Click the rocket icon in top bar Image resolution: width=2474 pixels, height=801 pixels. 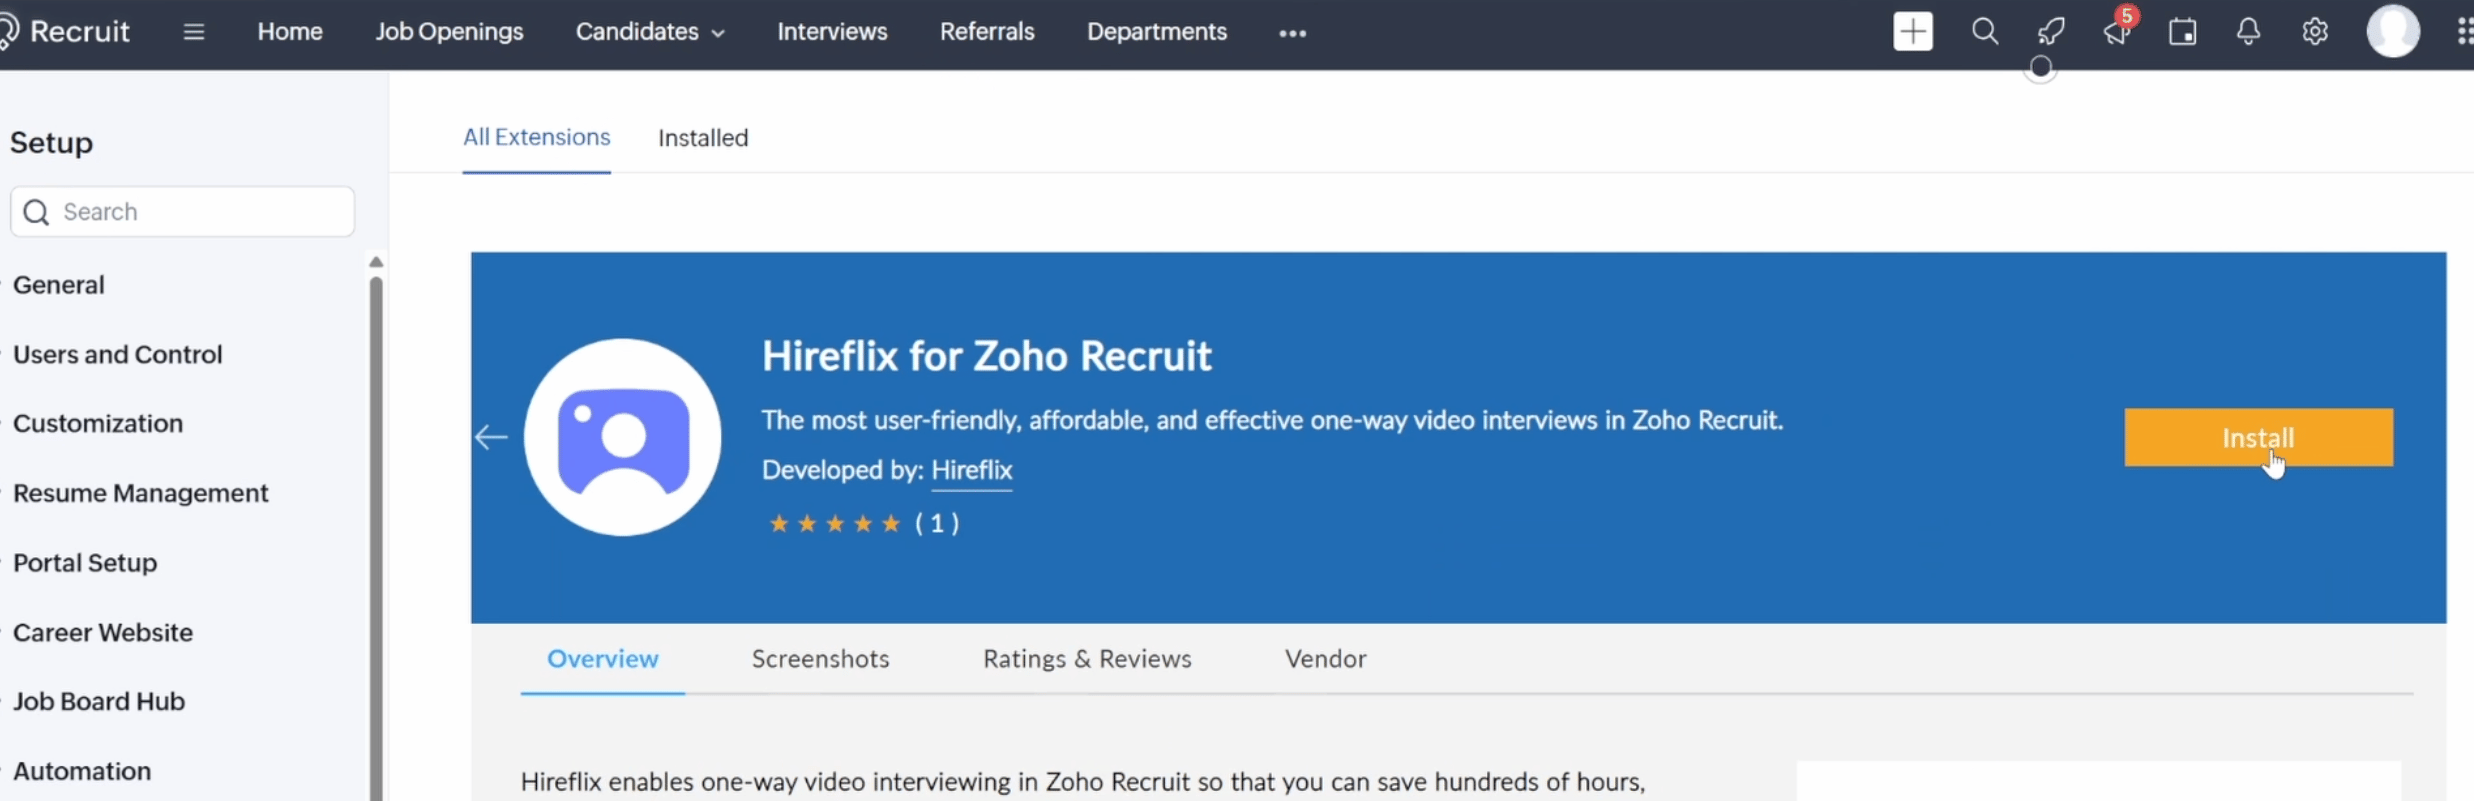[x=2050, y=31]
